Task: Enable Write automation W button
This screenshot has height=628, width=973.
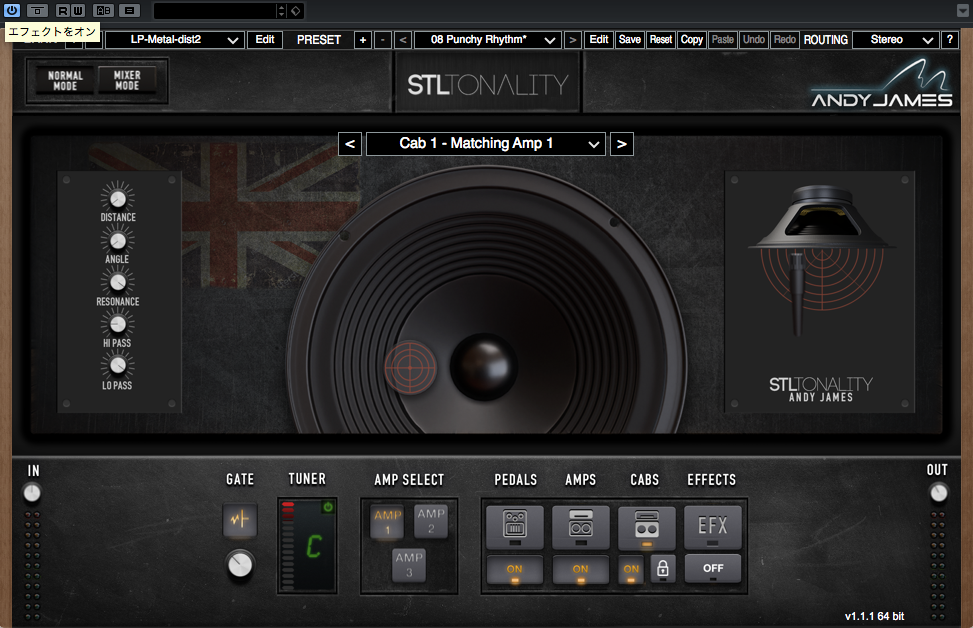Action: [x=78, y=10]
